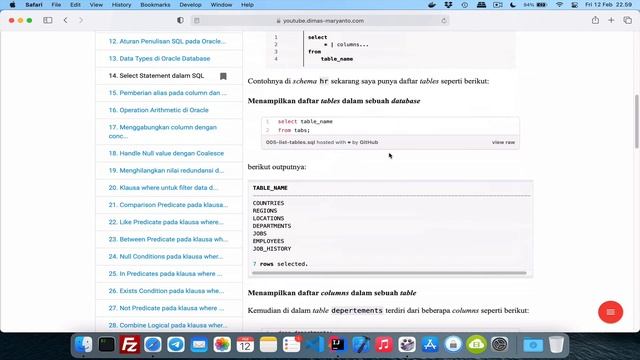Open lesson 28 Combine Logical
Screen dimensions: 640x360
(x=168, y=325)
